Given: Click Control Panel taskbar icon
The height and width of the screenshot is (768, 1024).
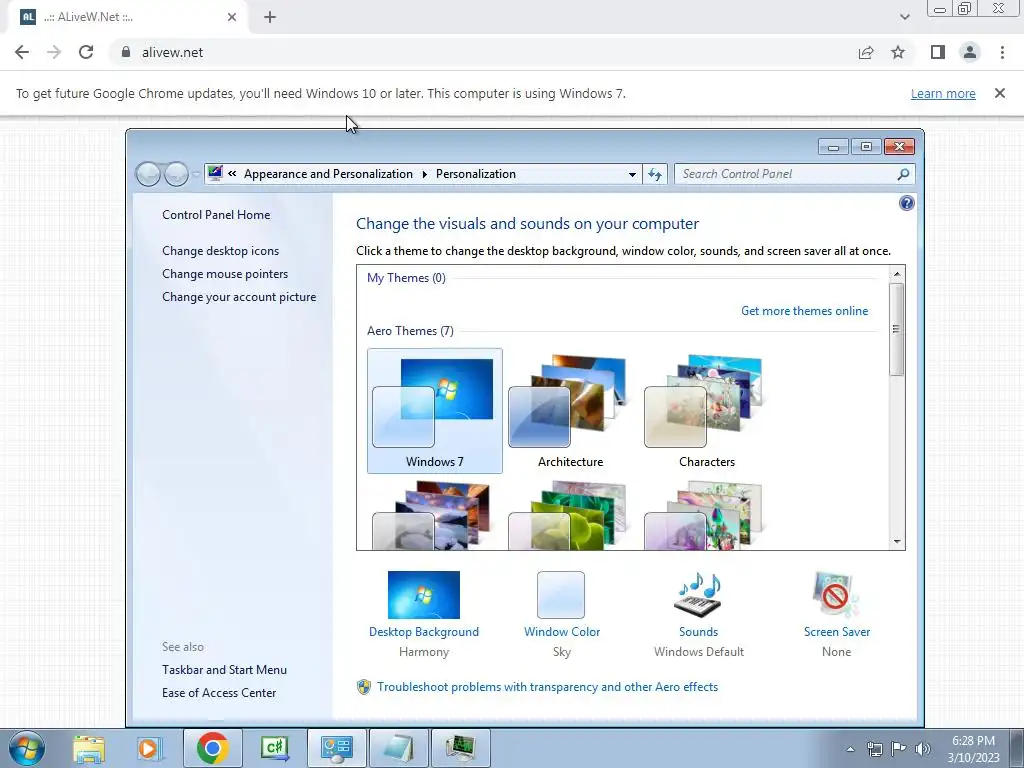Looking at the screenshot, I should [336, 748].
